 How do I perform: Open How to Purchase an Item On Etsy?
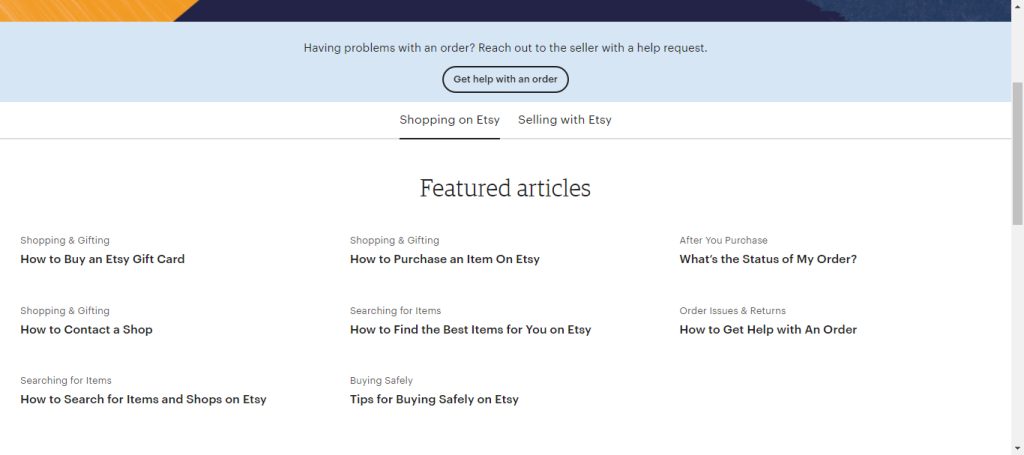[445, 259]
